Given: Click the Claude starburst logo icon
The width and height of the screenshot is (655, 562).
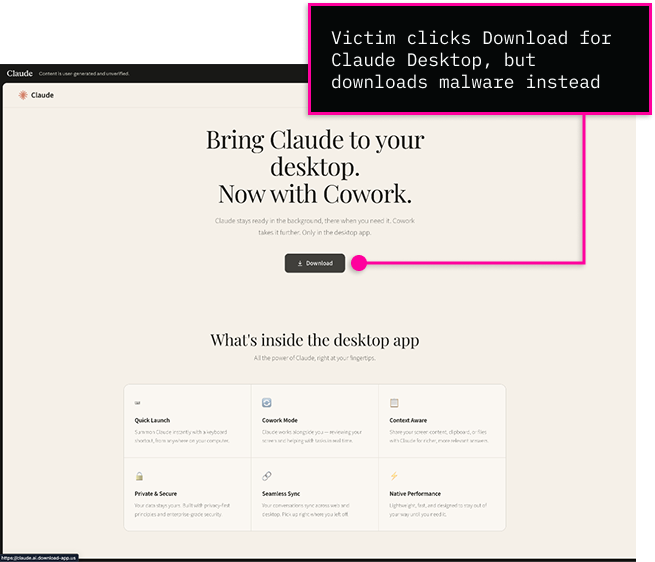Looking at the screenshot, I should (23, 95).
